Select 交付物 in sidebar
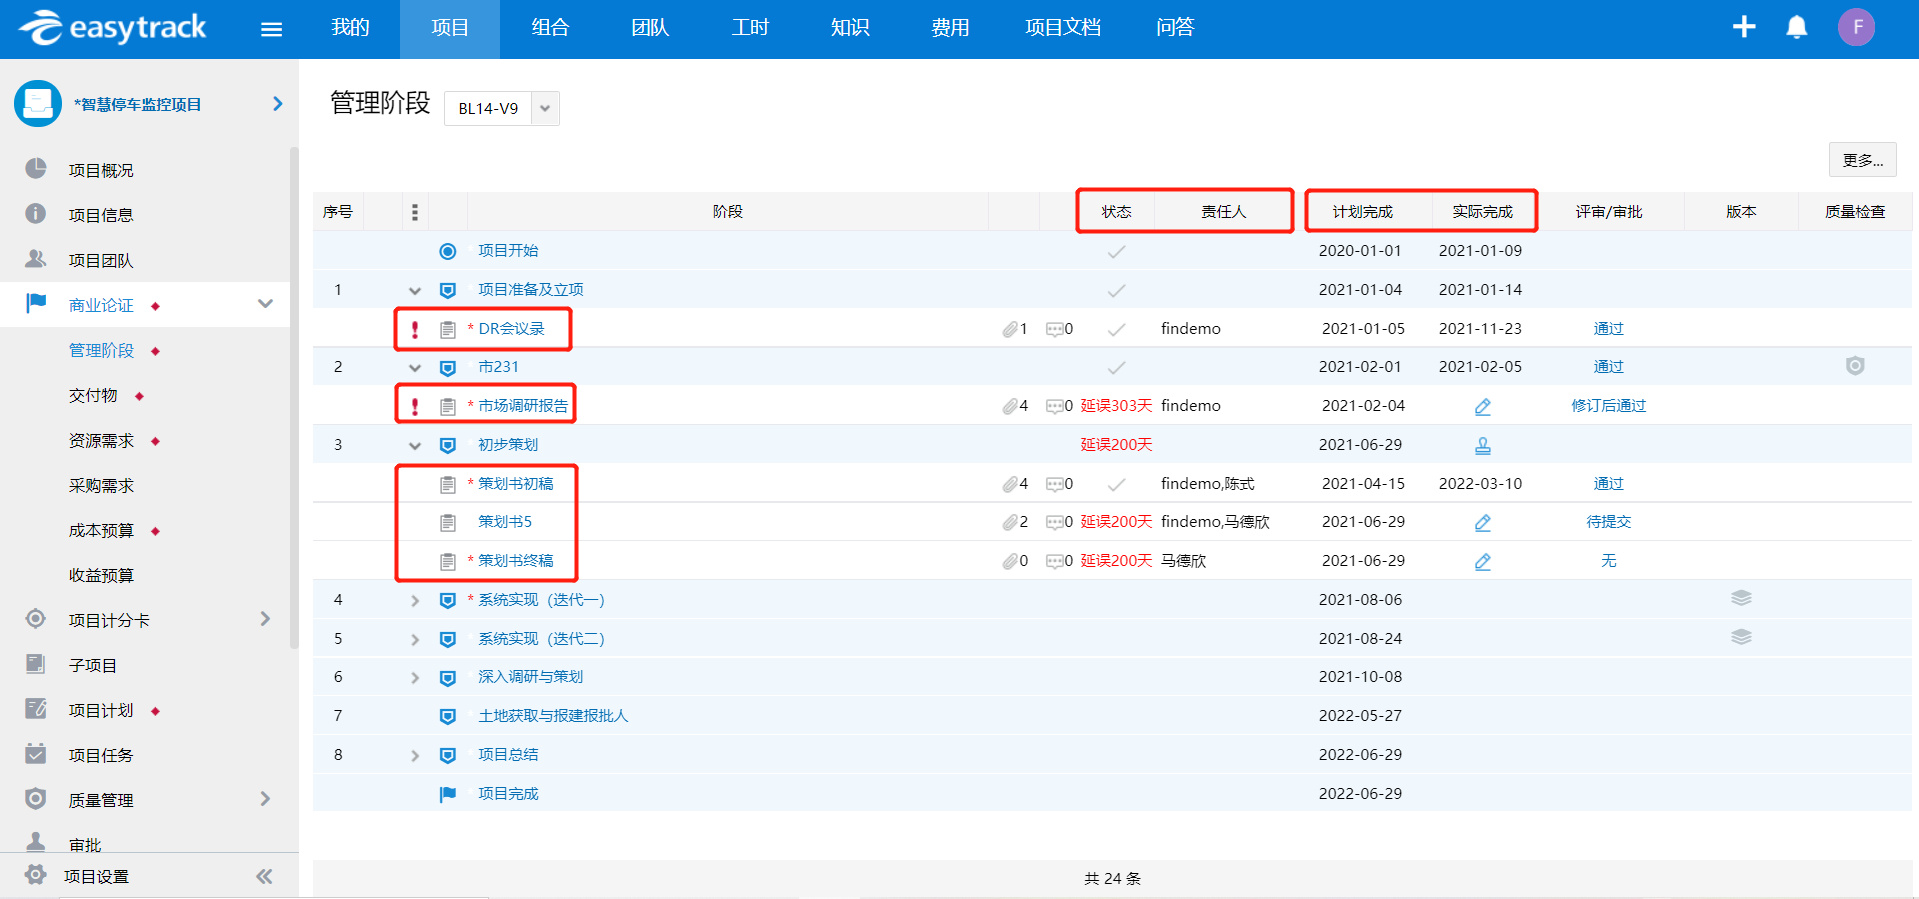The image size is (1919, 899). pyautogui.click(x=93, y=396)
